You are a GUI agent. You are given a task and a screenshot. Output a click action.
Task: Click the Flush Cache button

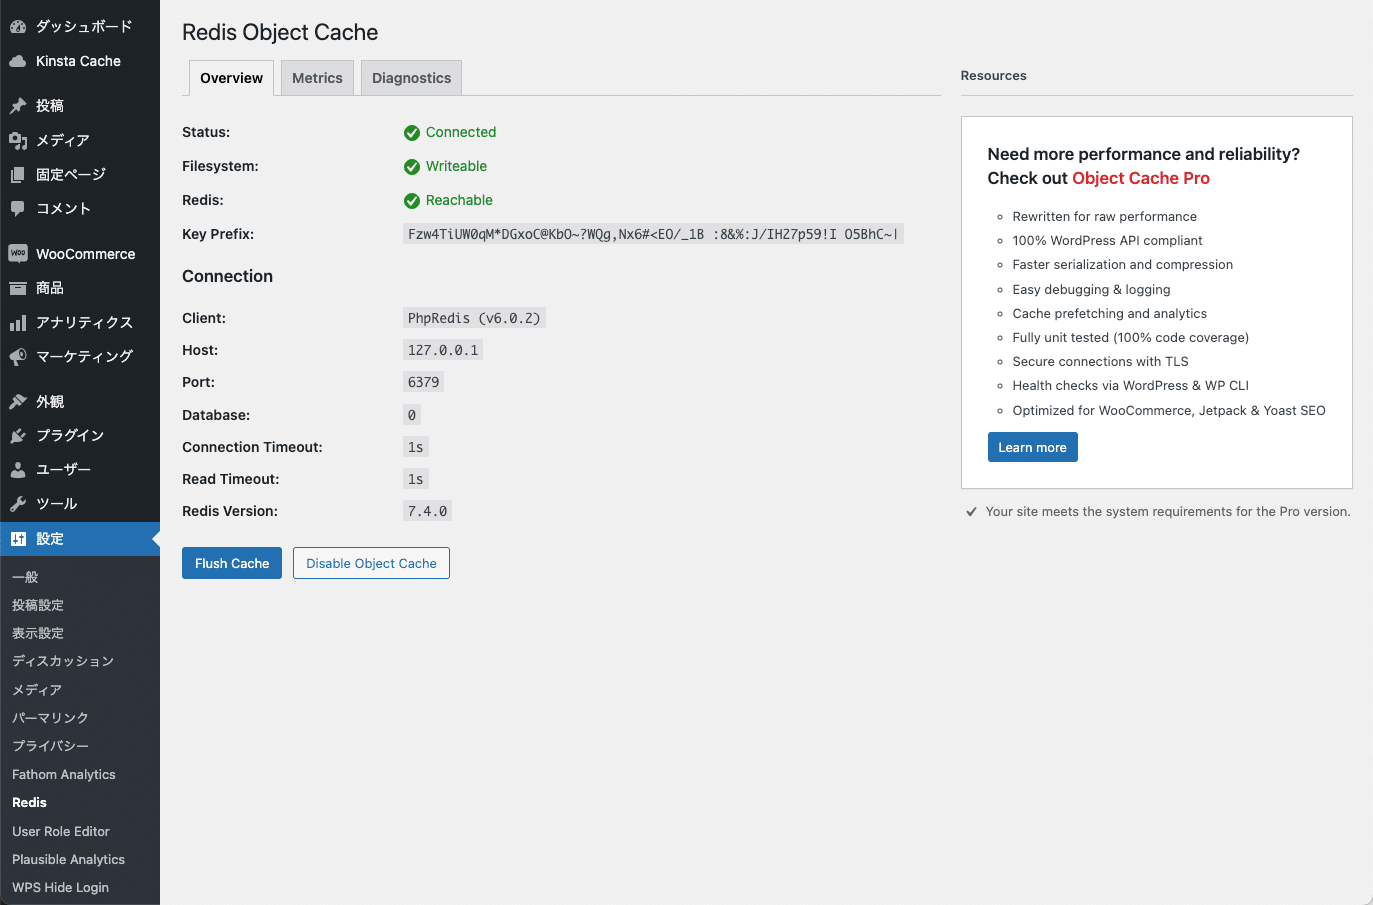[232, 563]
